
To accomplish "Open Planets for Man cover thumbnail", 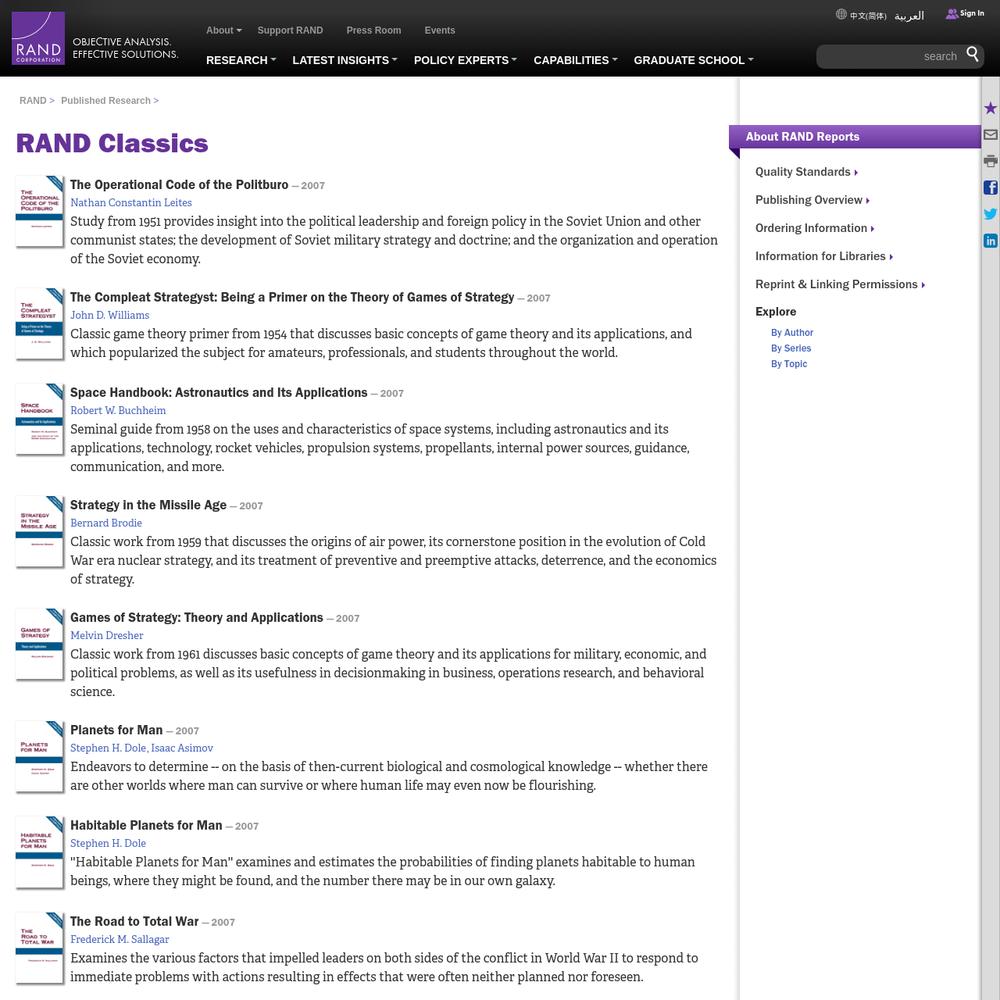I will [x=39, y=756].
